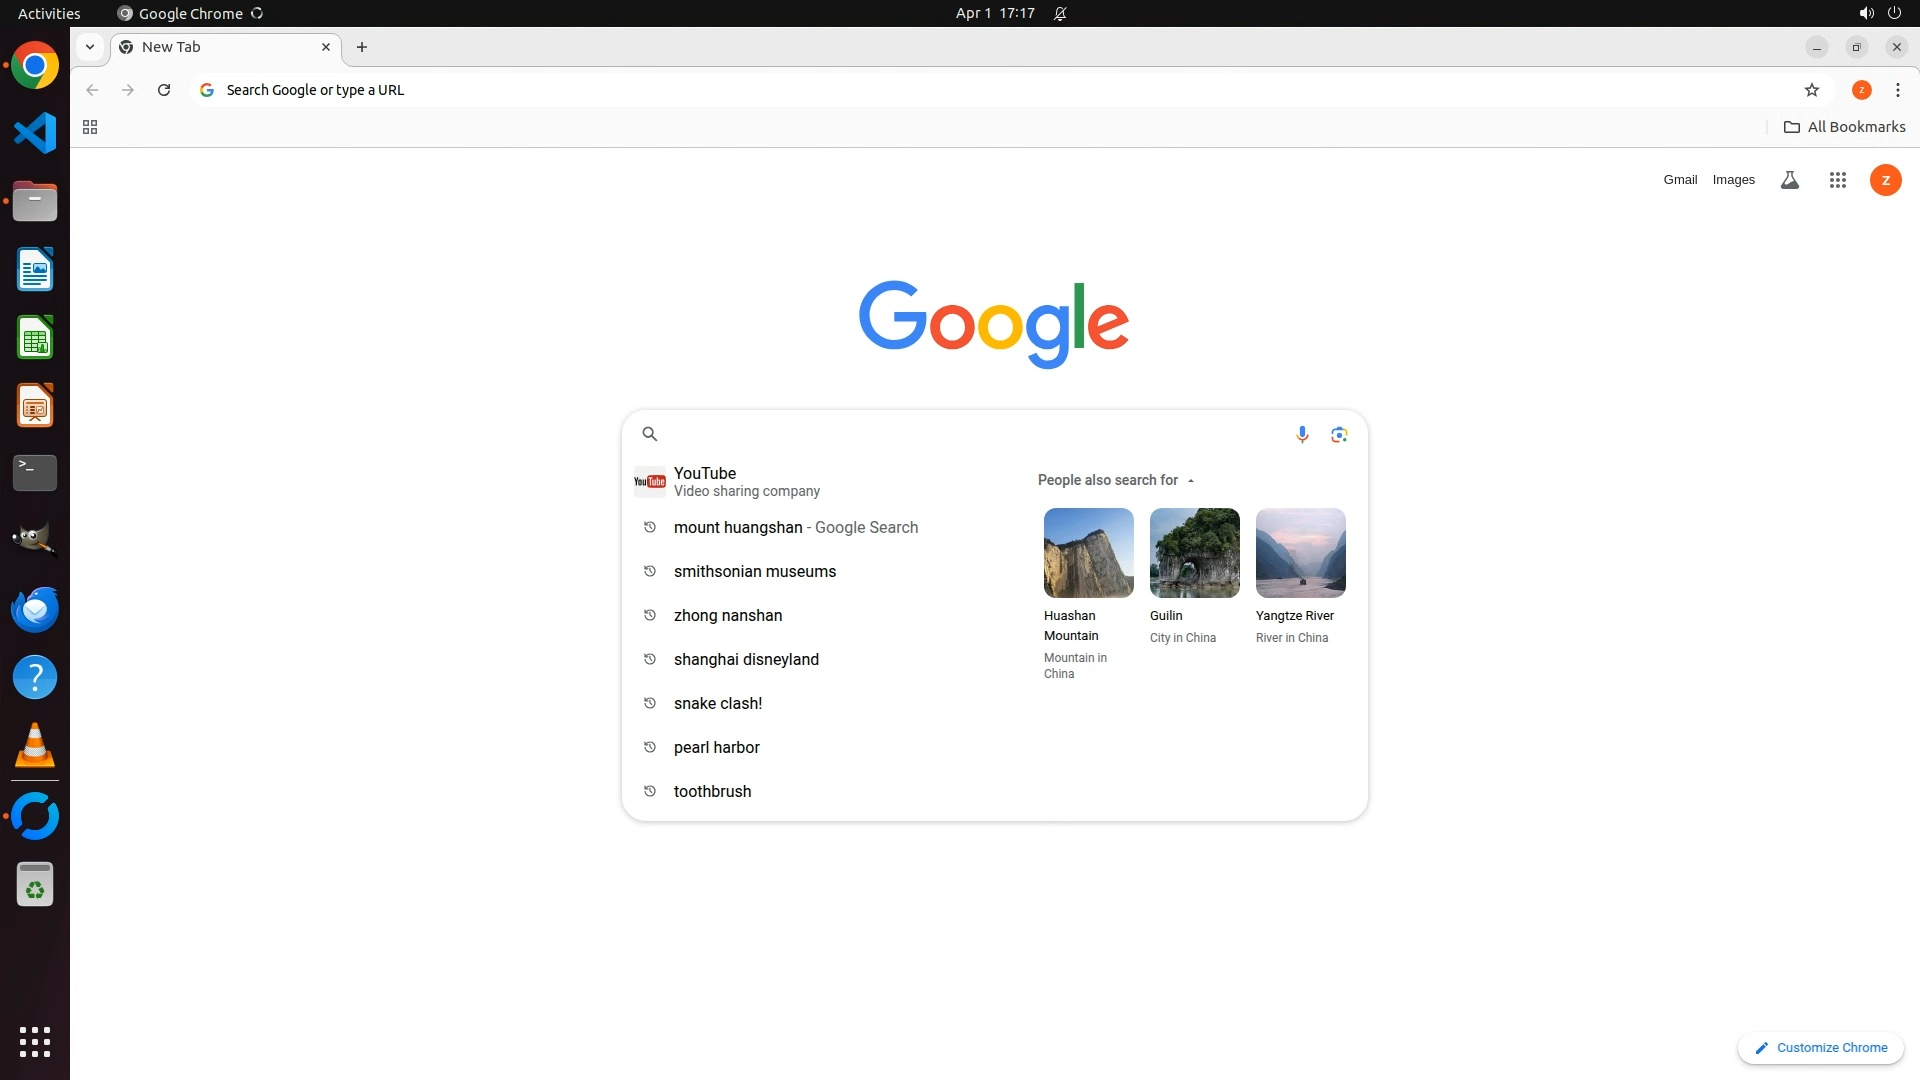Launch Visual Studio Code from dock
Screen dimensions: 1920x1080
coord(35,133)
